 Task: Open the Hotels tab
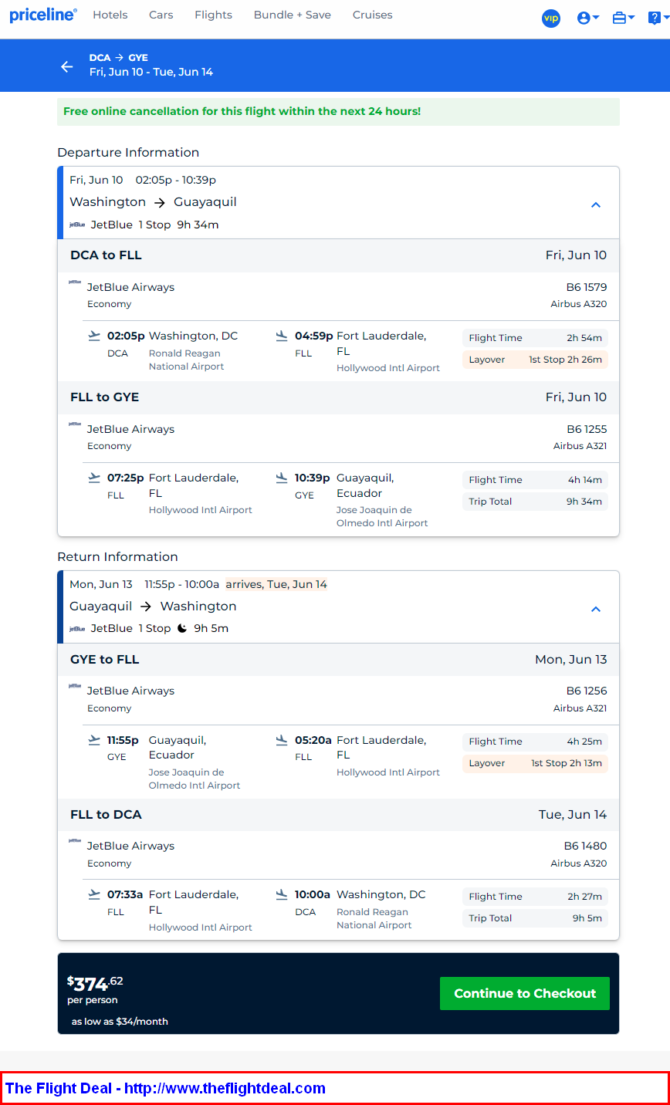(111, 15)
